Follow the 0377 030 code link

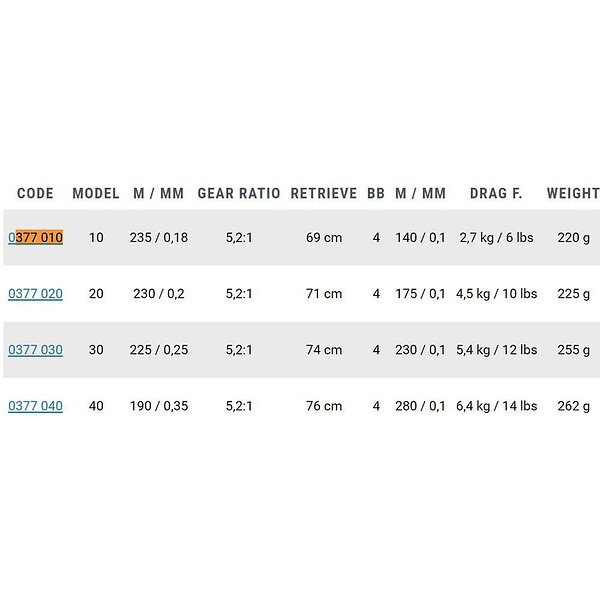(x=35, y=350)
